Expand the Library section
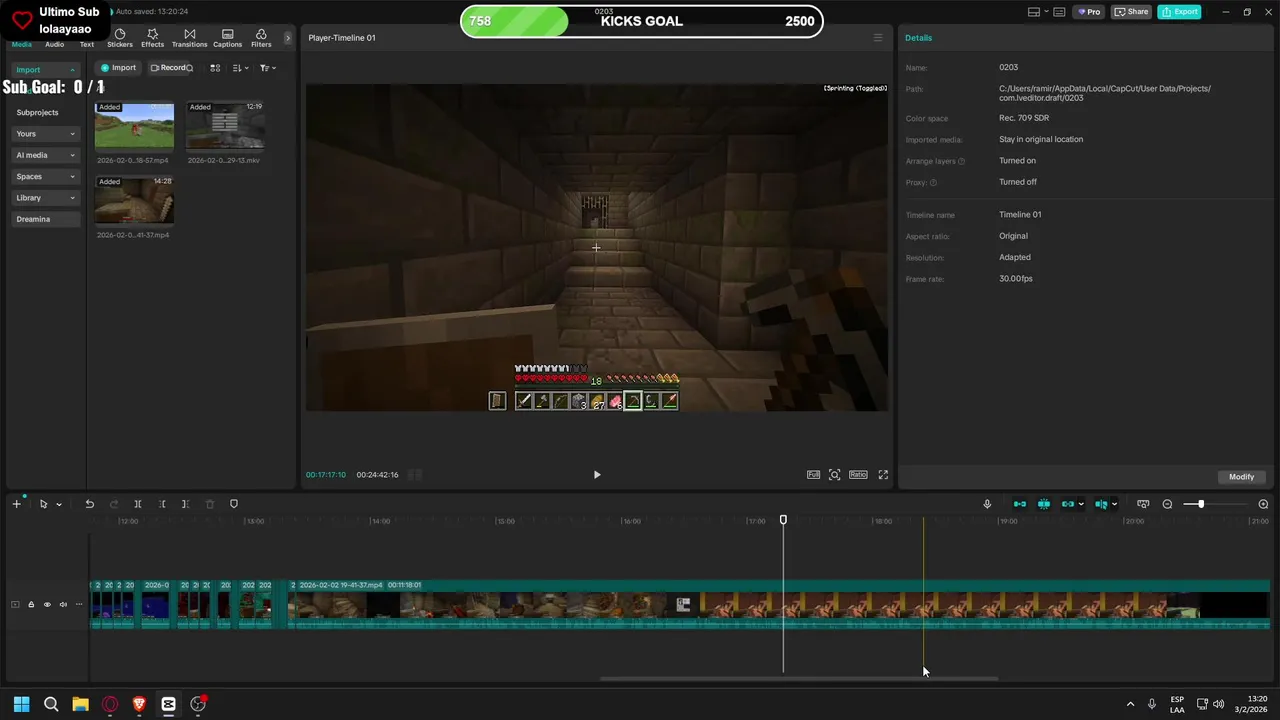1280x720 pixels. 46,198
